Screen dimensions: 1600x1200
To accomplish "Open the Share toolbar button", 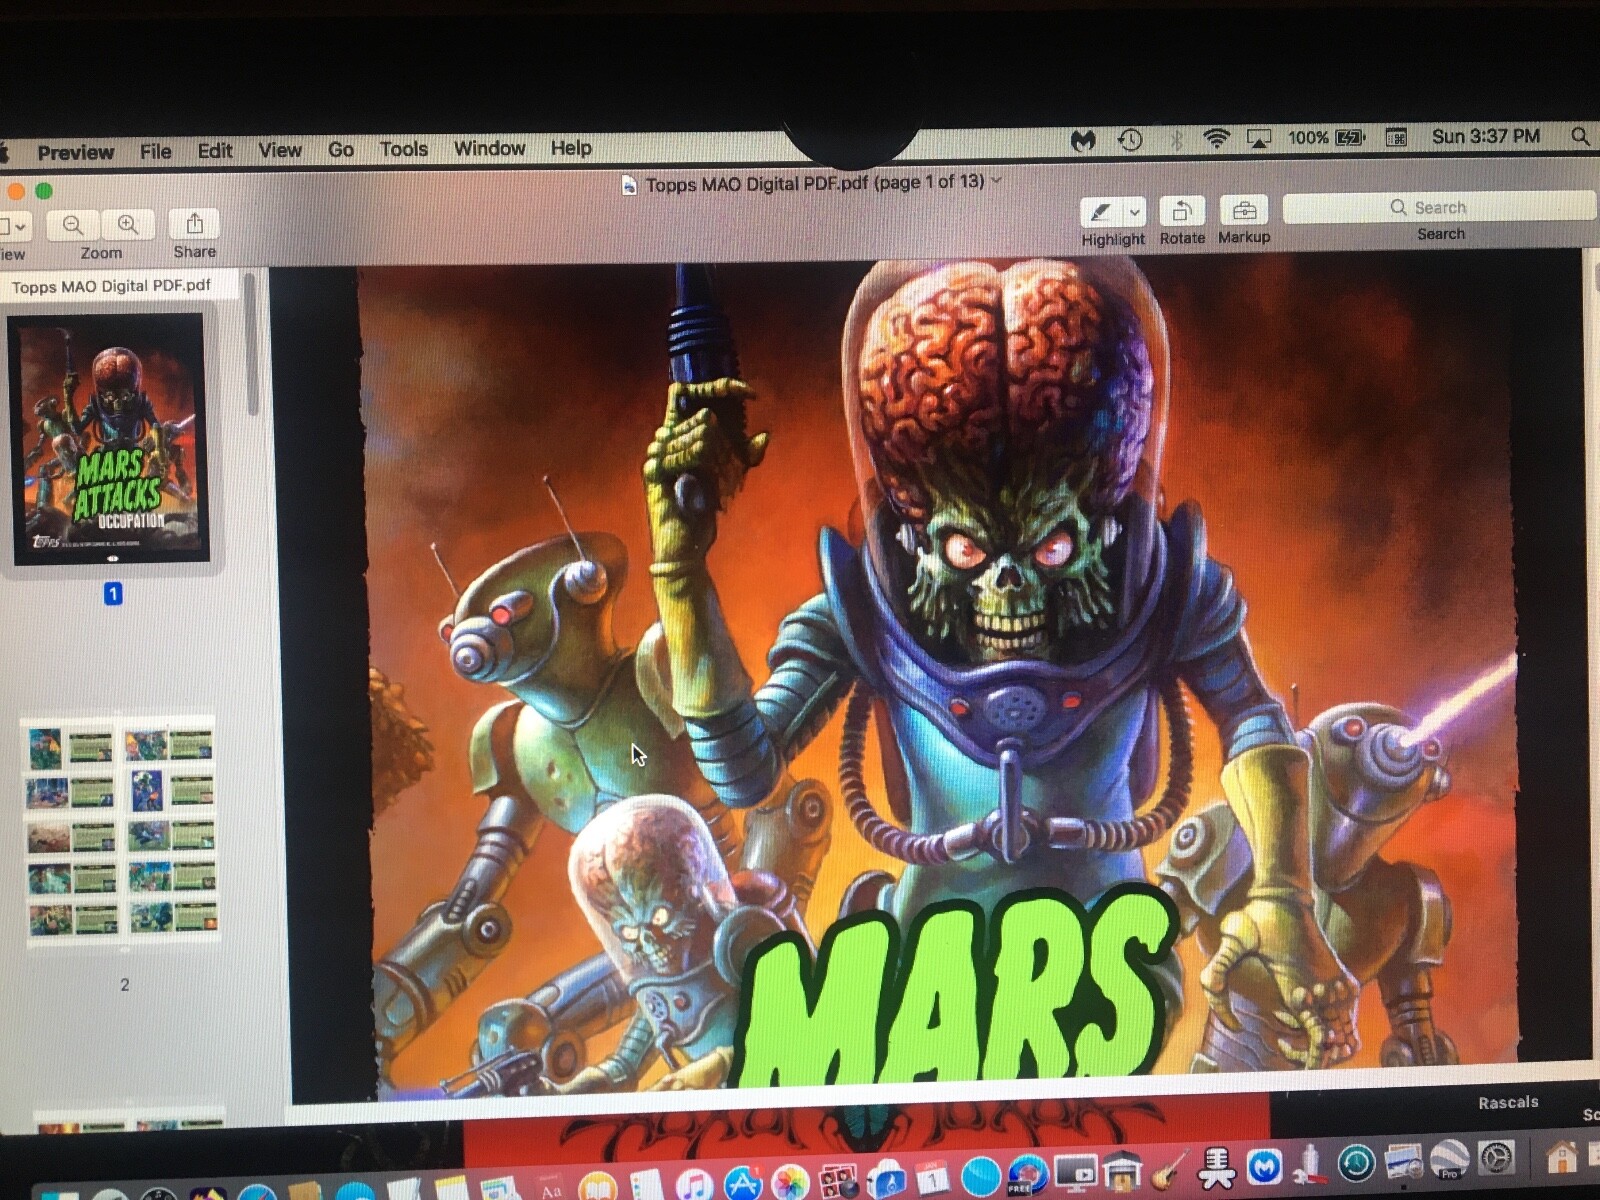I will tap(194, 223).
